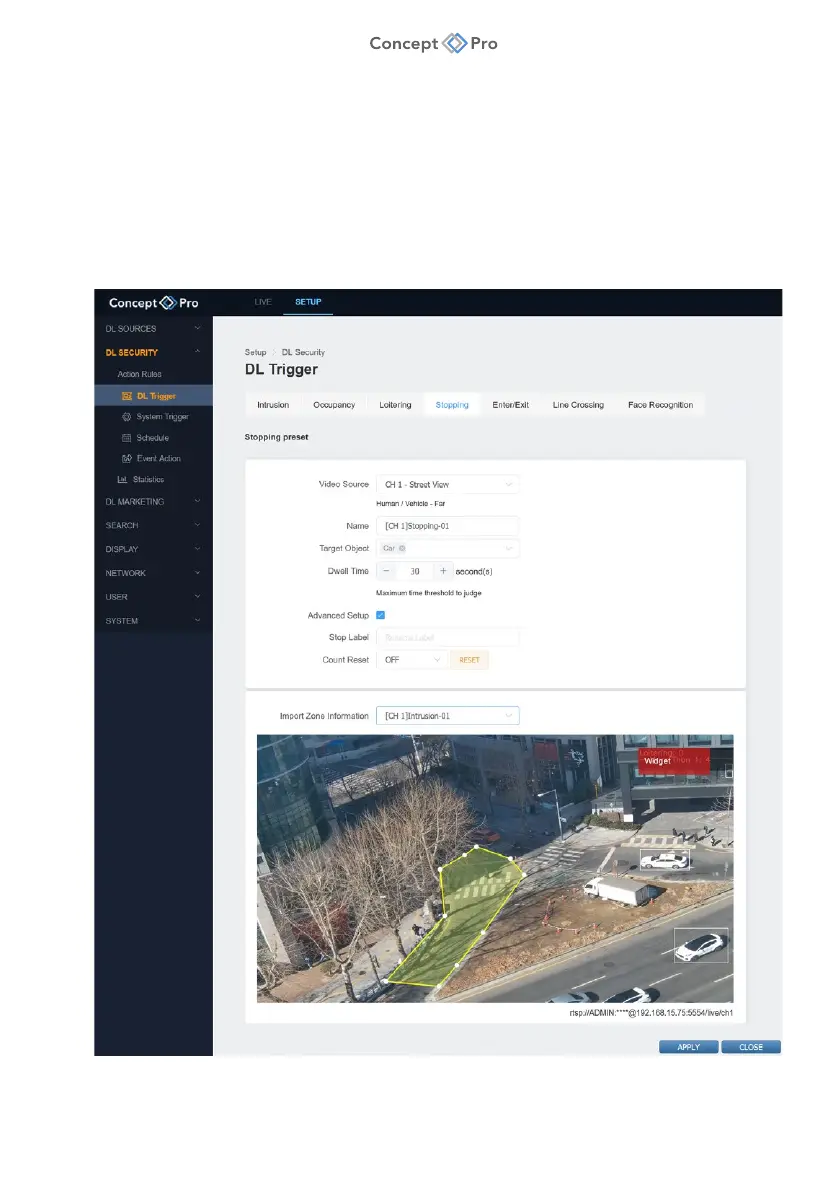
Task: Select the Occupancy tab
Action: [334, 405]
